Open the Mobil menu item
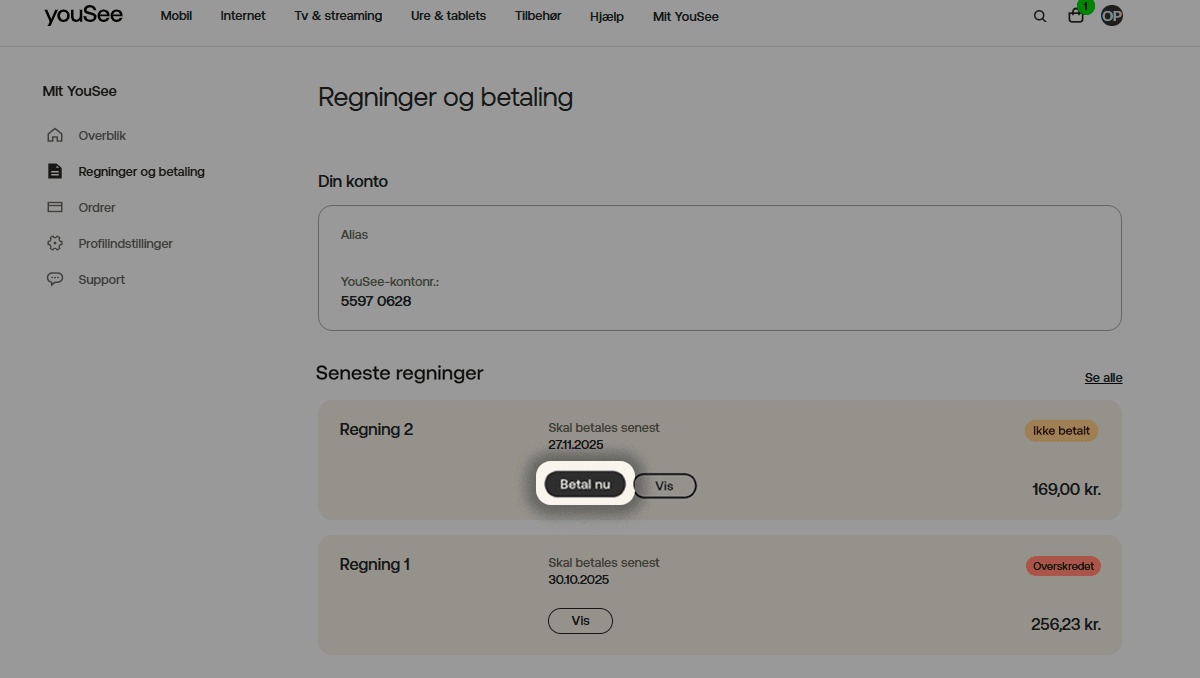The width and height of the screenshot is (1200, 678). (x=176, y=16)
